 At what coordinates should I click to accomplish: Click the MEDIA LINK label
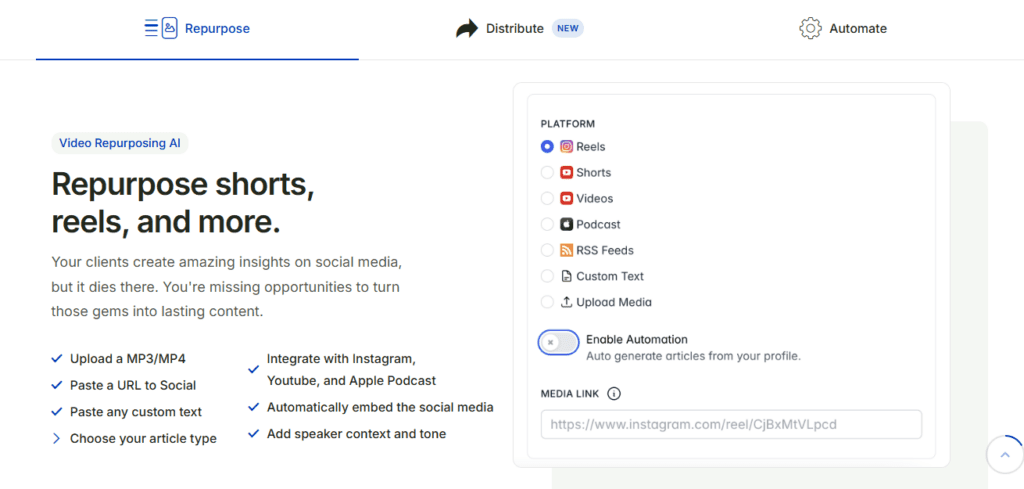(x=569, y=394)
